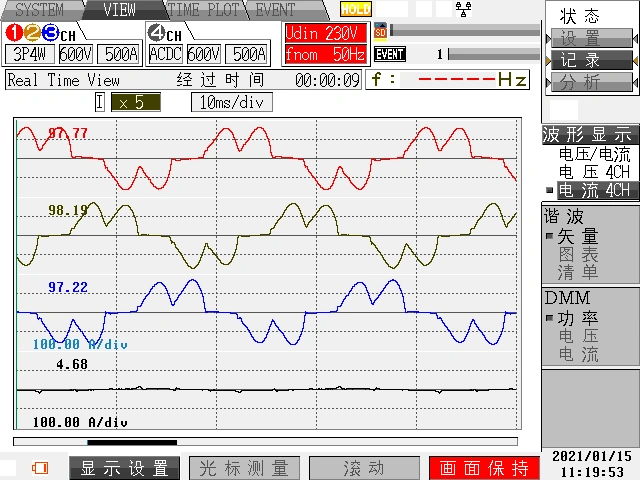Click the SD card capacity bar
The height and width of the screenshot is (480, 640).
[465, 30]
